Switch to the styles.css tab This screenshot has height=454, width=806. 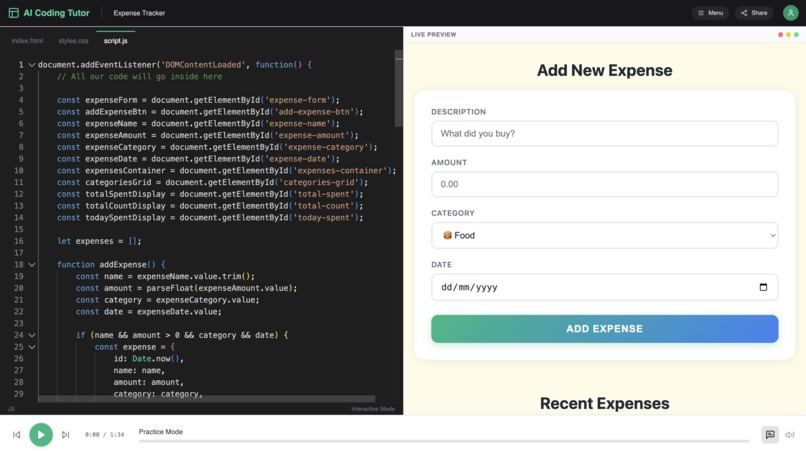coord(73,41)
